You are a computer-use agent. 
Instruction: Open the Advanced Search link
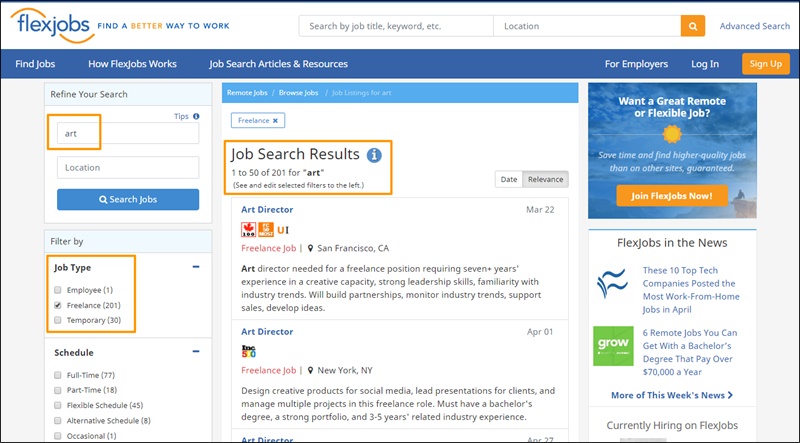755,26
